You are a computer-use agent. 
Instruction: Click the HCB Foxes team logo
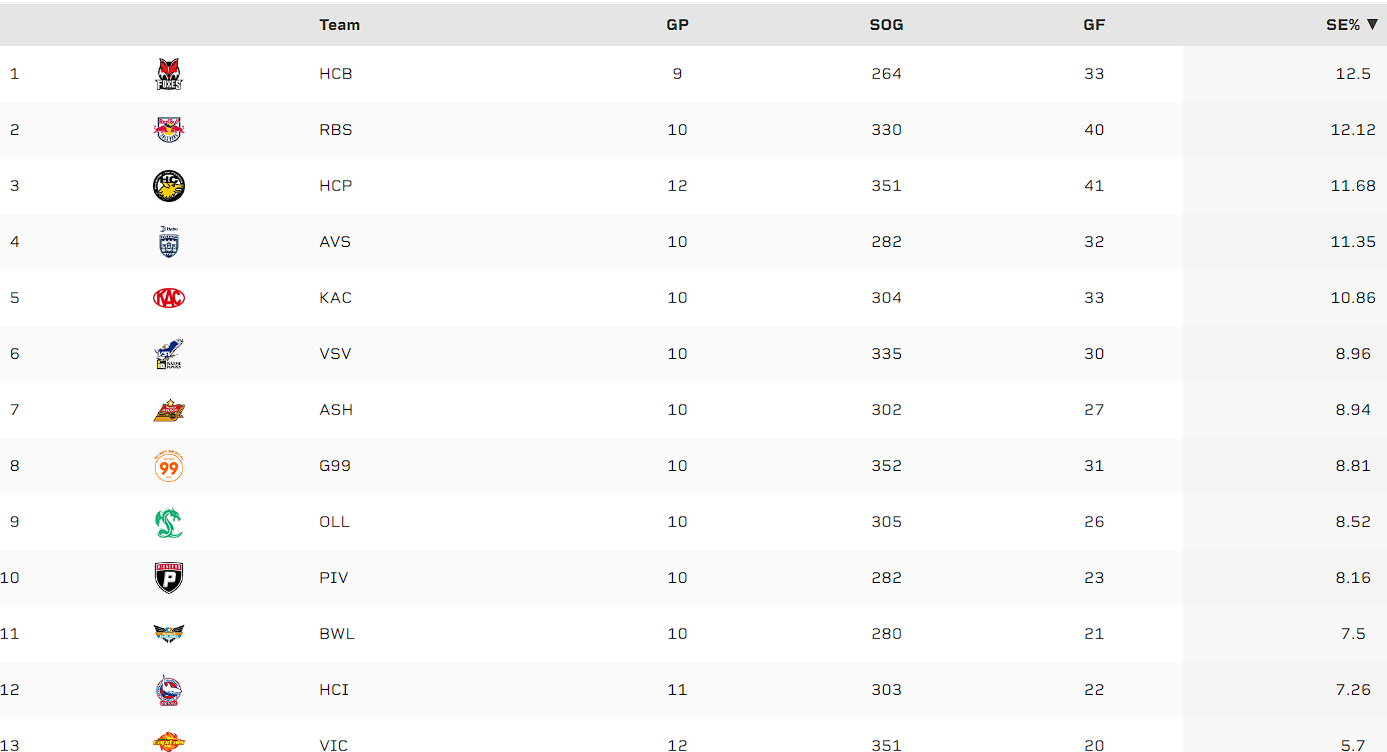169,74
